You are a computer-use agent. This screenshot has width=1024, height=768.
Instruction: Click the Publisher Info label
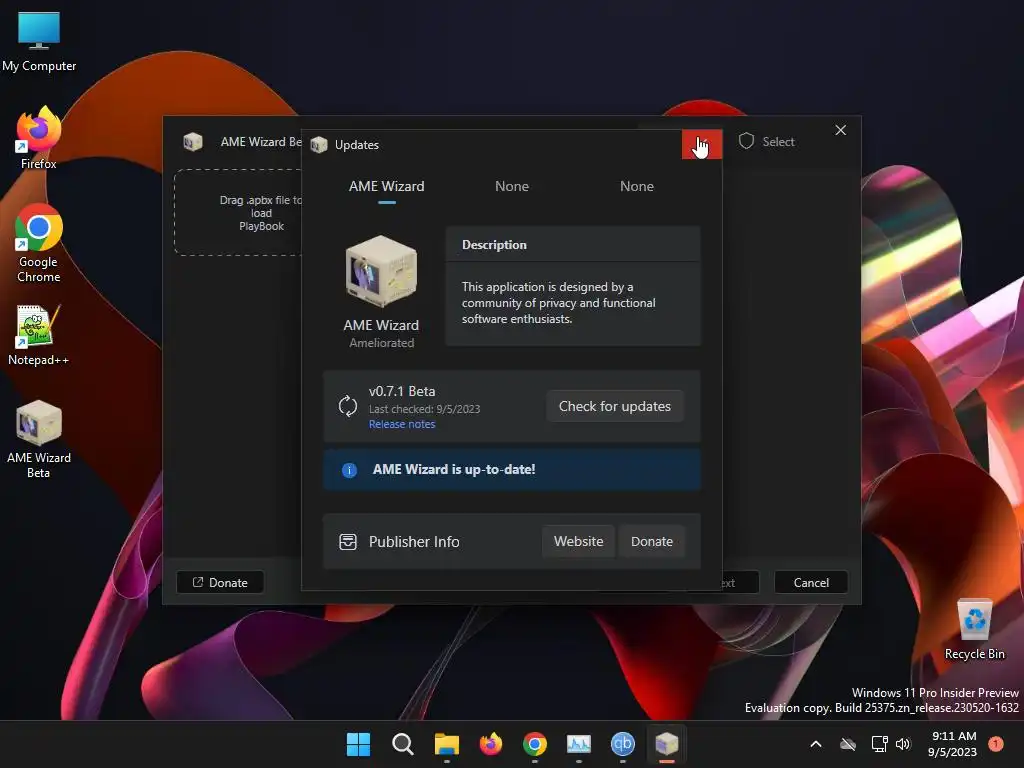pos(414,541)
